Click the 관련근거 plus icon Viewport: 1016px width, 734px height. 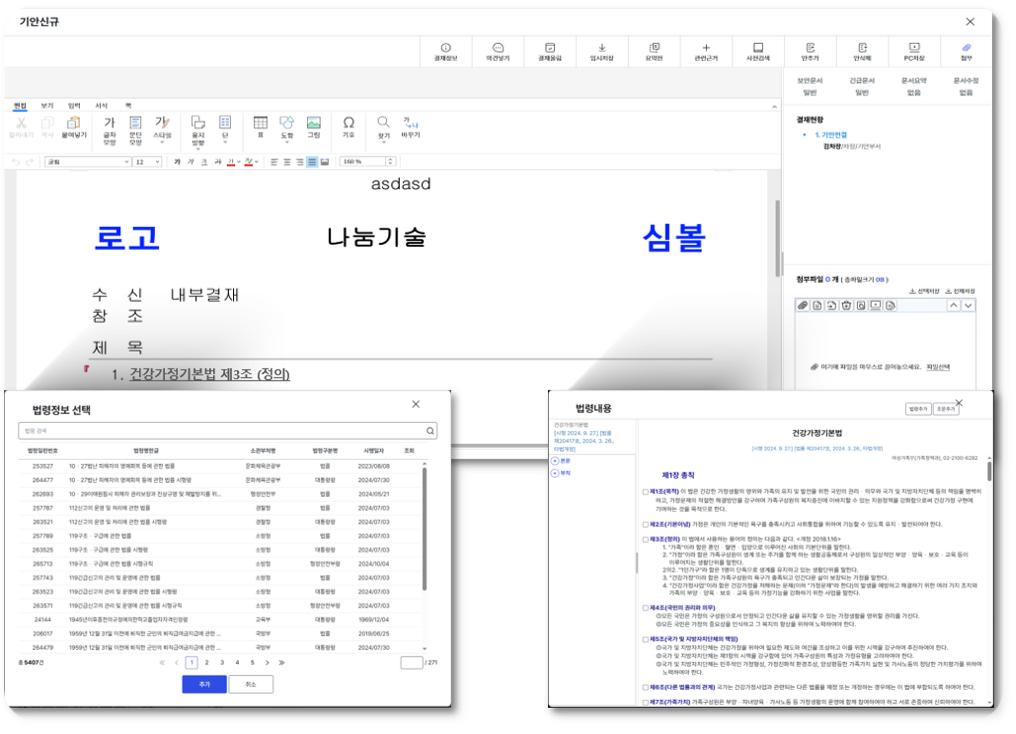tap(706, 48)
